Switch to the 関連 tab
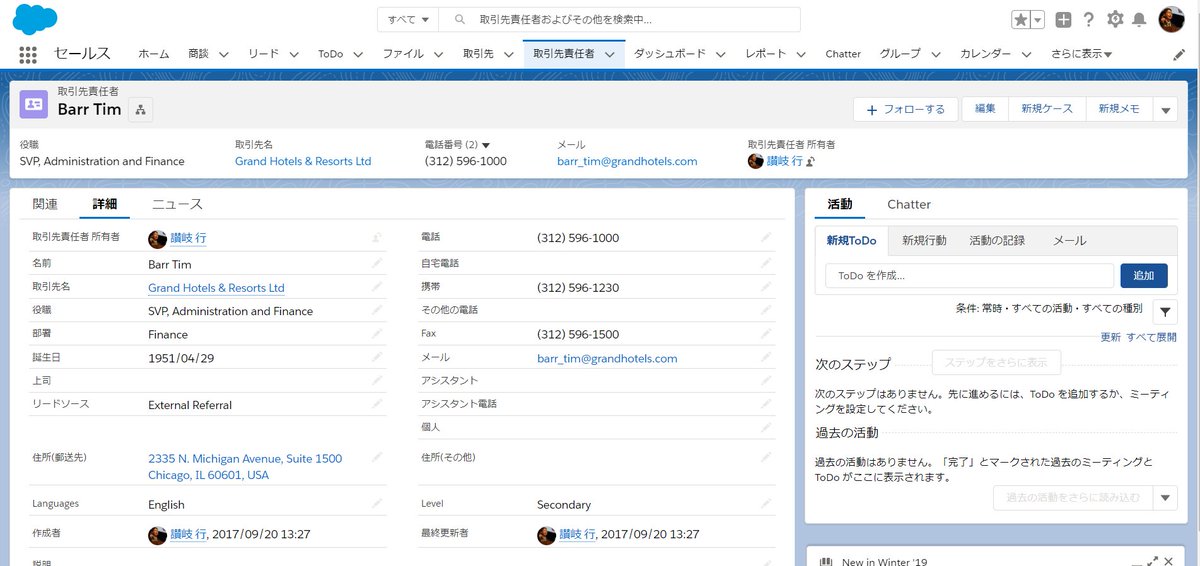This screenshot has height=566, width=1200. pyautogui.click(x=46, y=204)
